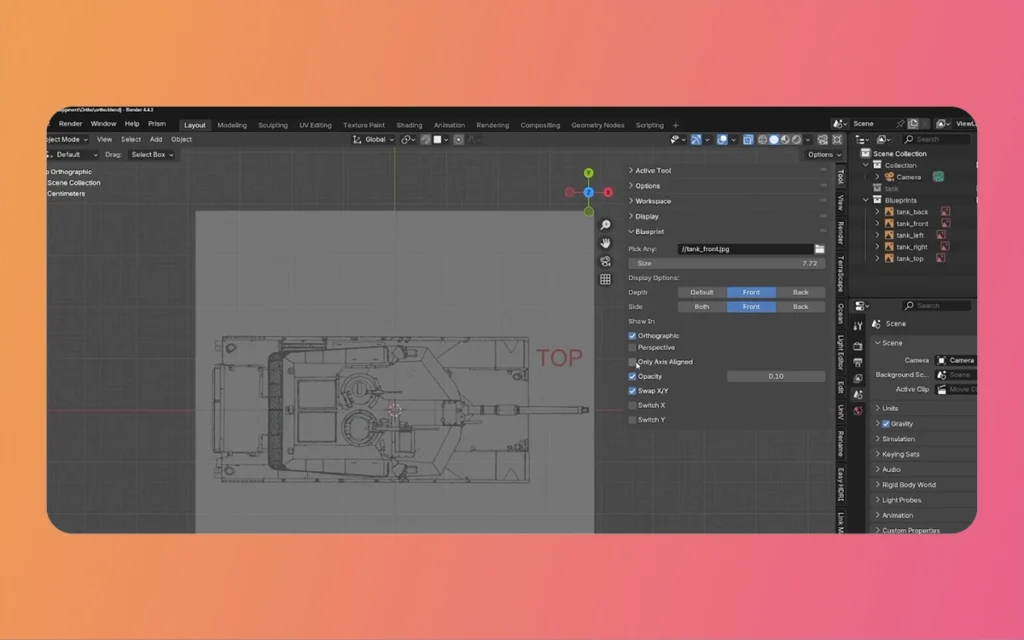Switch orthographic/perspective with the grid icon
Viewport: 1024px width, 640px height.
click(x=605, y=279)
